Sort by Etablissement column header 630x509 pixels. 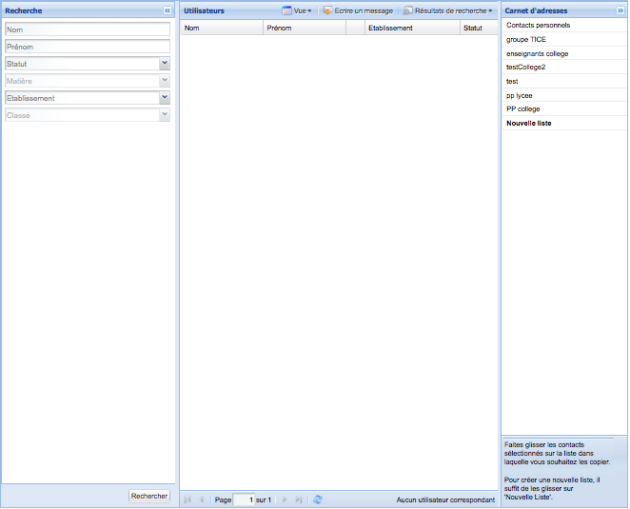(412, 28)
